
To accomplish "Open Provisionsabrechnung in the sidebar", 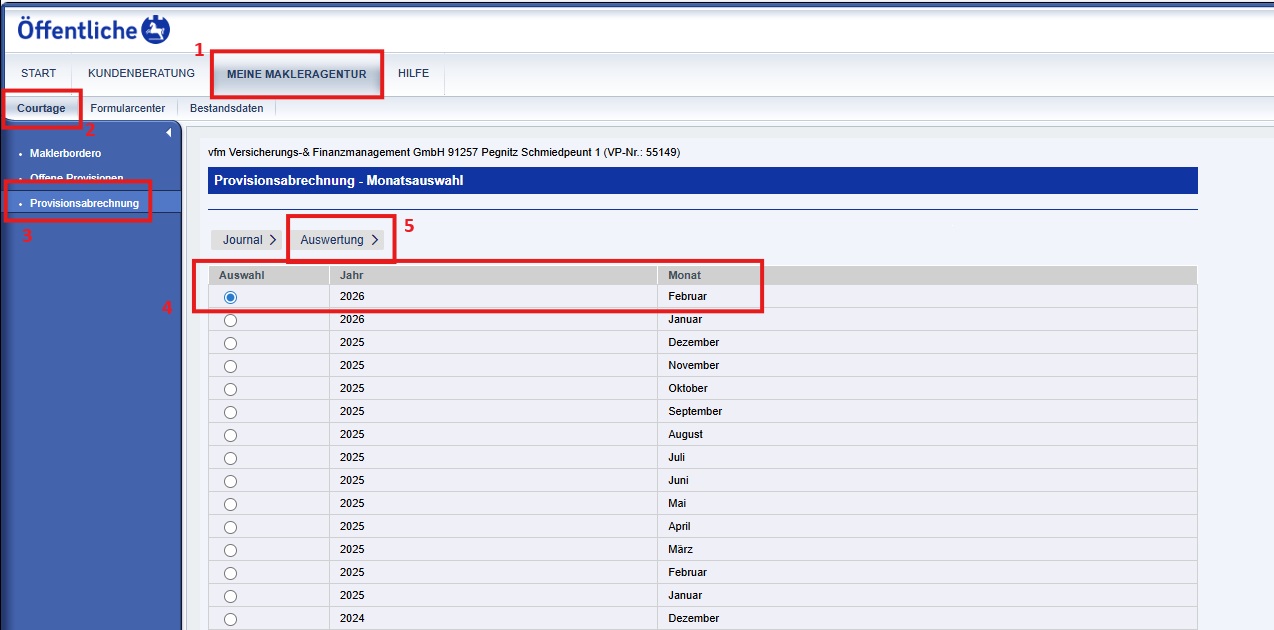I will (x=84, y=203).
